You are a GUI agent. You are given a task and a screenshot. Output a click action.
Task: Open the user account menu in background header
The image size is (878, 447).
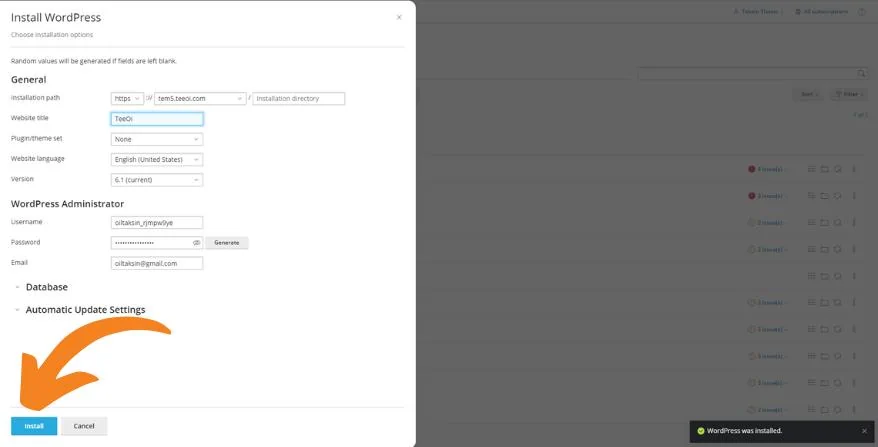[x=758, y=12]
